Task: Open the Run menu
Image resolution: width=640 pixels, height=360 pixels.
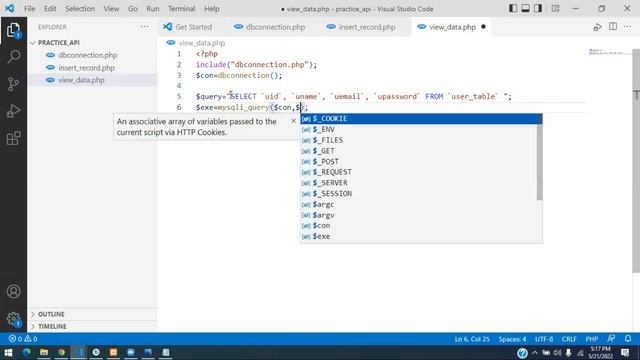Action: [x=153, y=9]
